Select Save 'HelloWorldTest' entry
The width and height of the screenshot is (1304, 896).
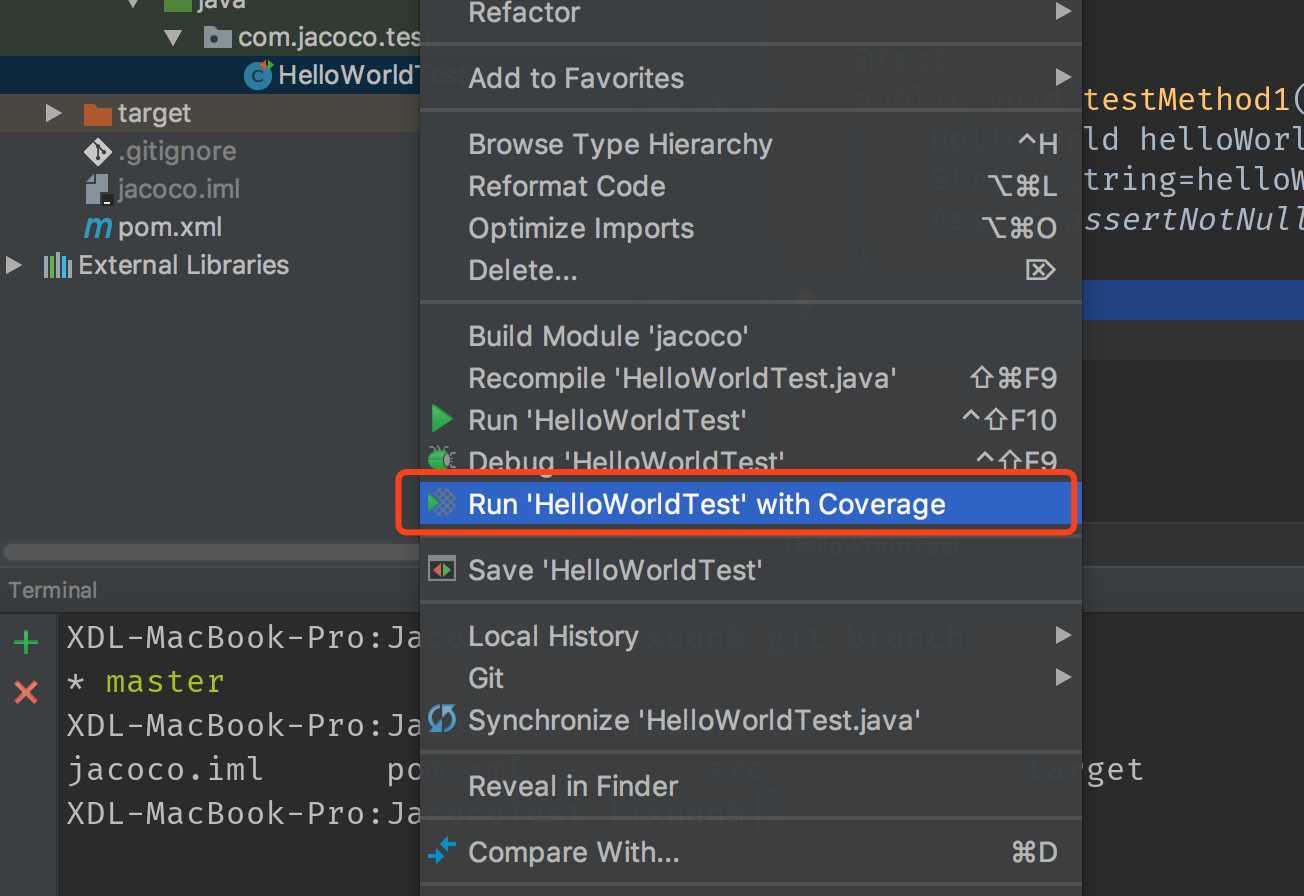750,570
